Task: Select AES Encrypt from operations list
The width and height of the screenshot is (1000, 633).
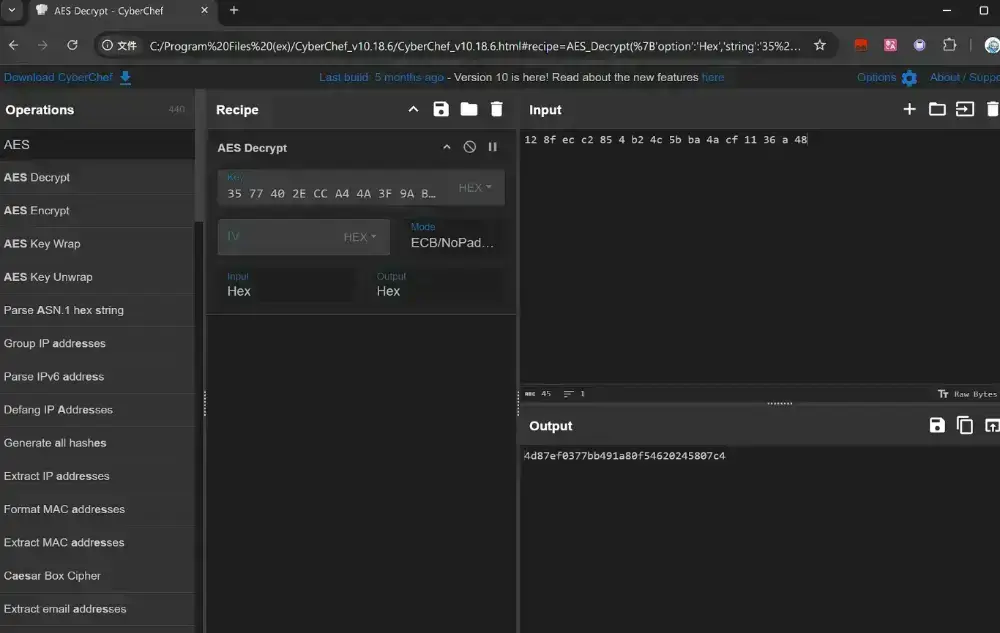Action: point(37,211)
